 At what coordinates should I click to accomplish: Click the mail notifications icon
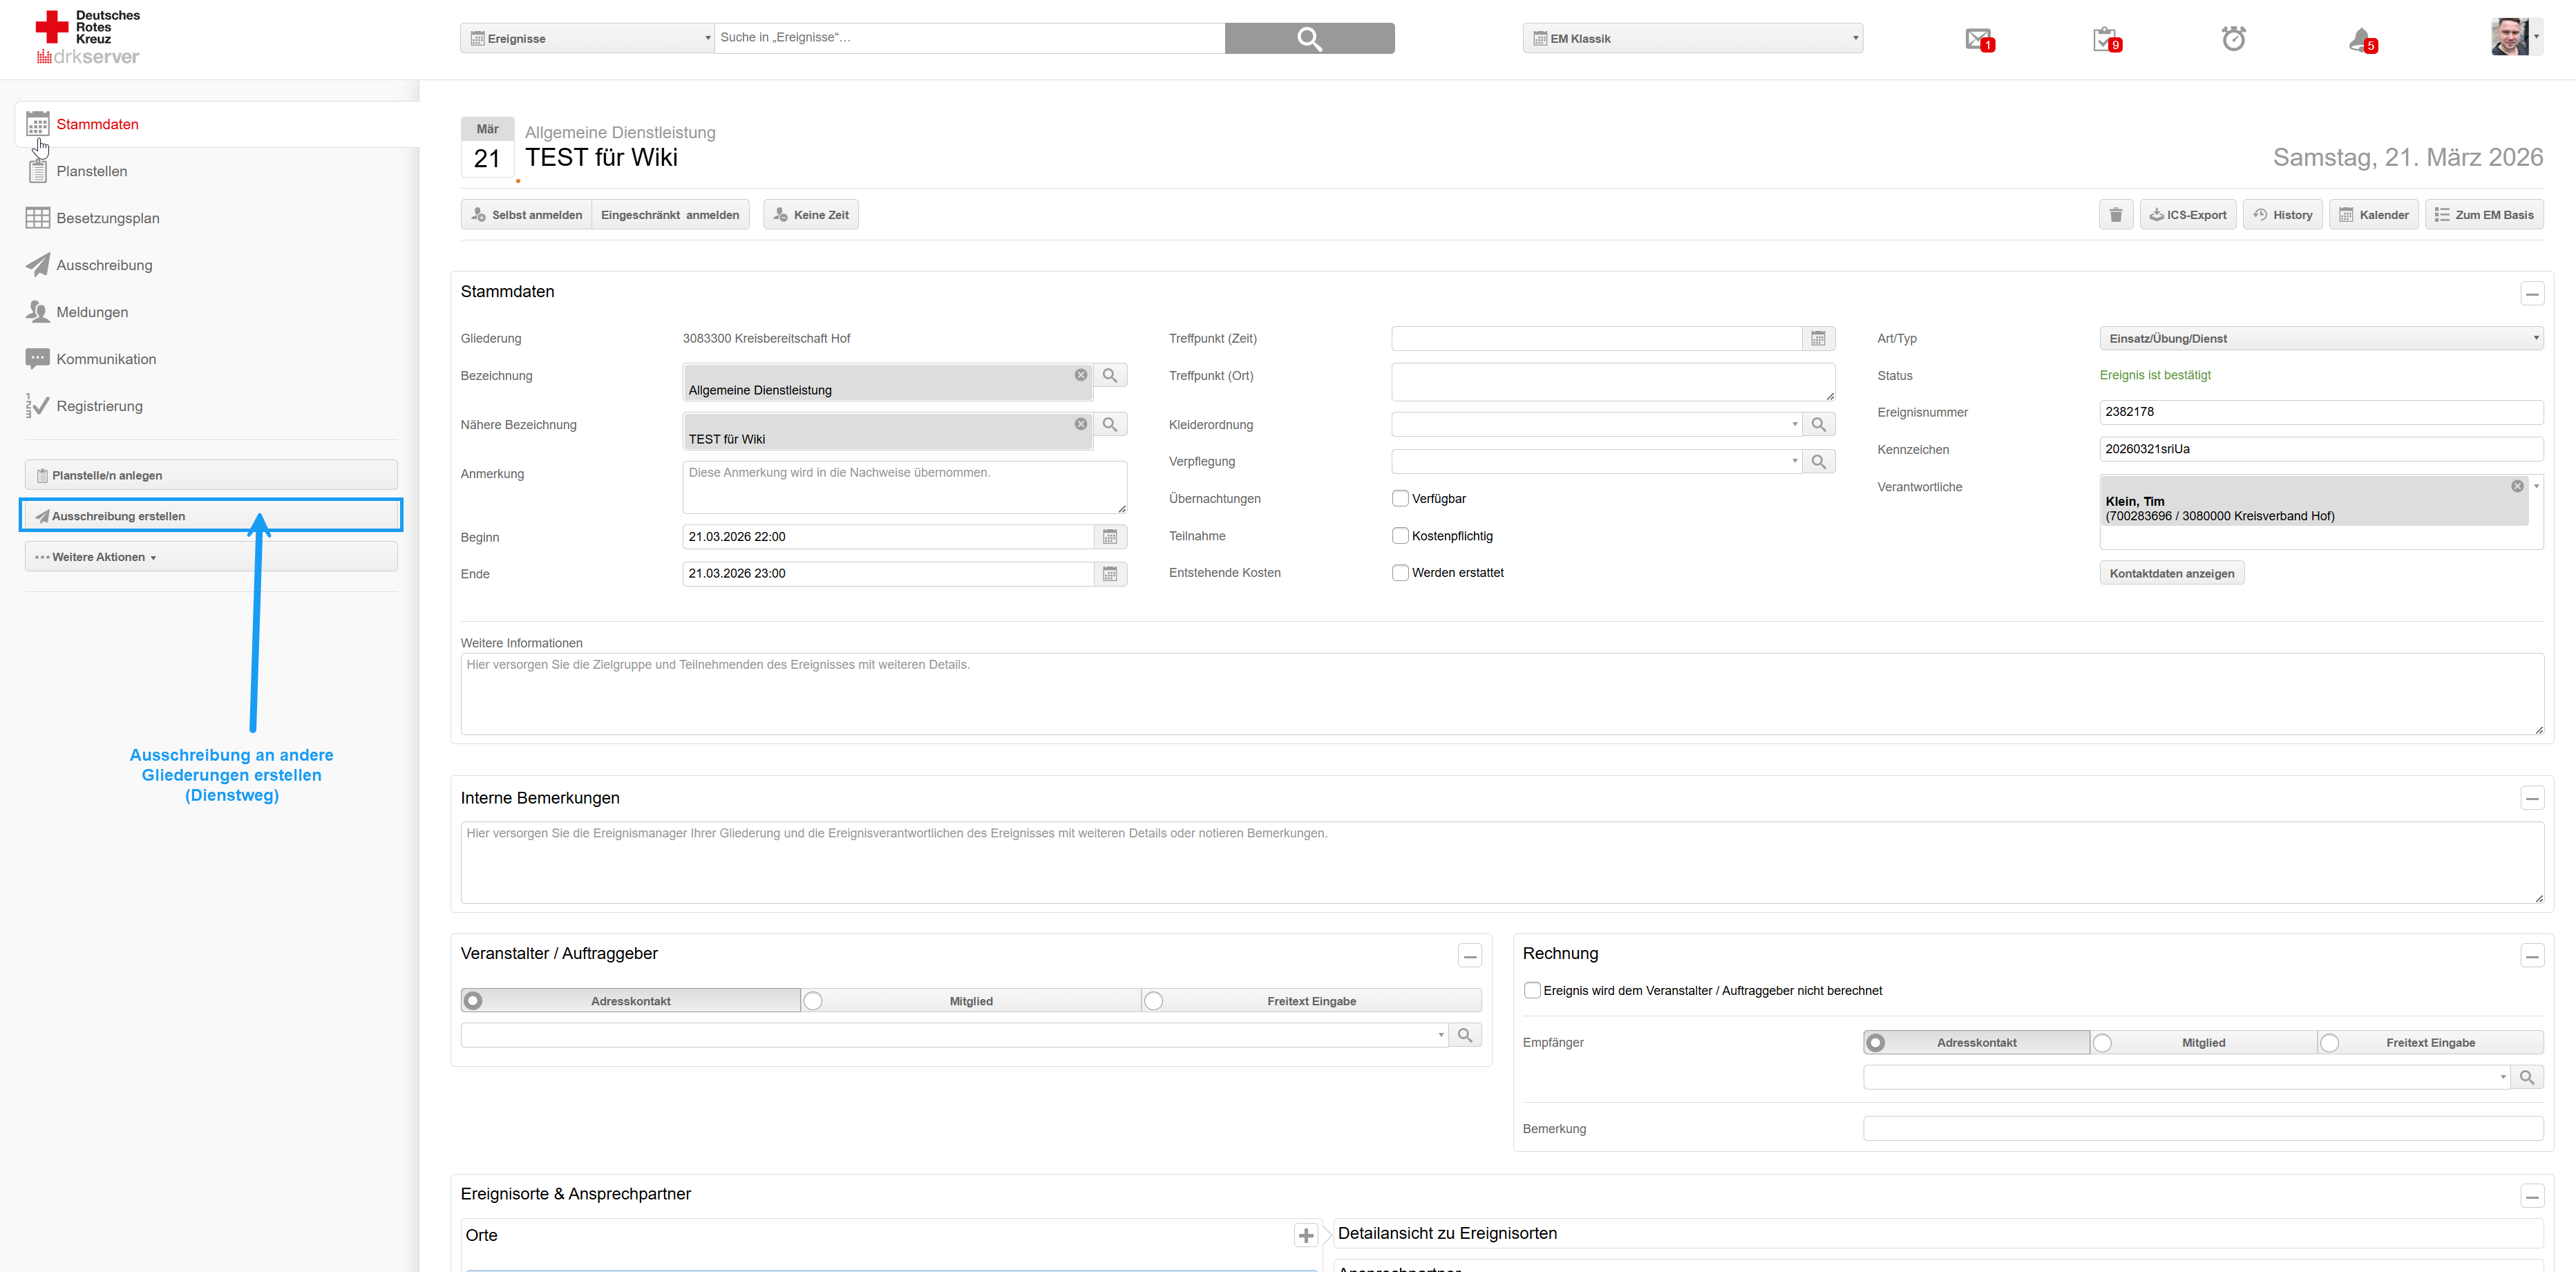(1978, 39)
